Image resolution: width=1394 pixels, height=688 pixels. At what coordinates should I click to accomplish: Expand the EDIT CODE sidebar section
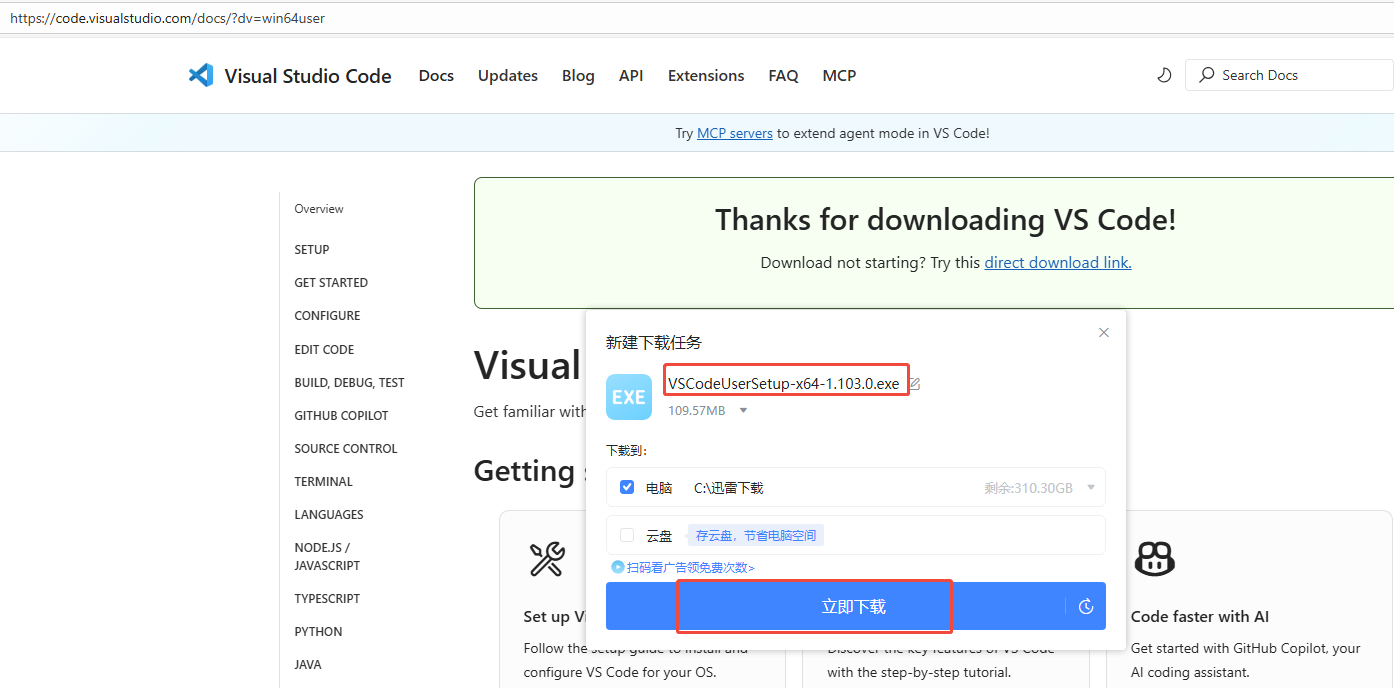point(324,349)
